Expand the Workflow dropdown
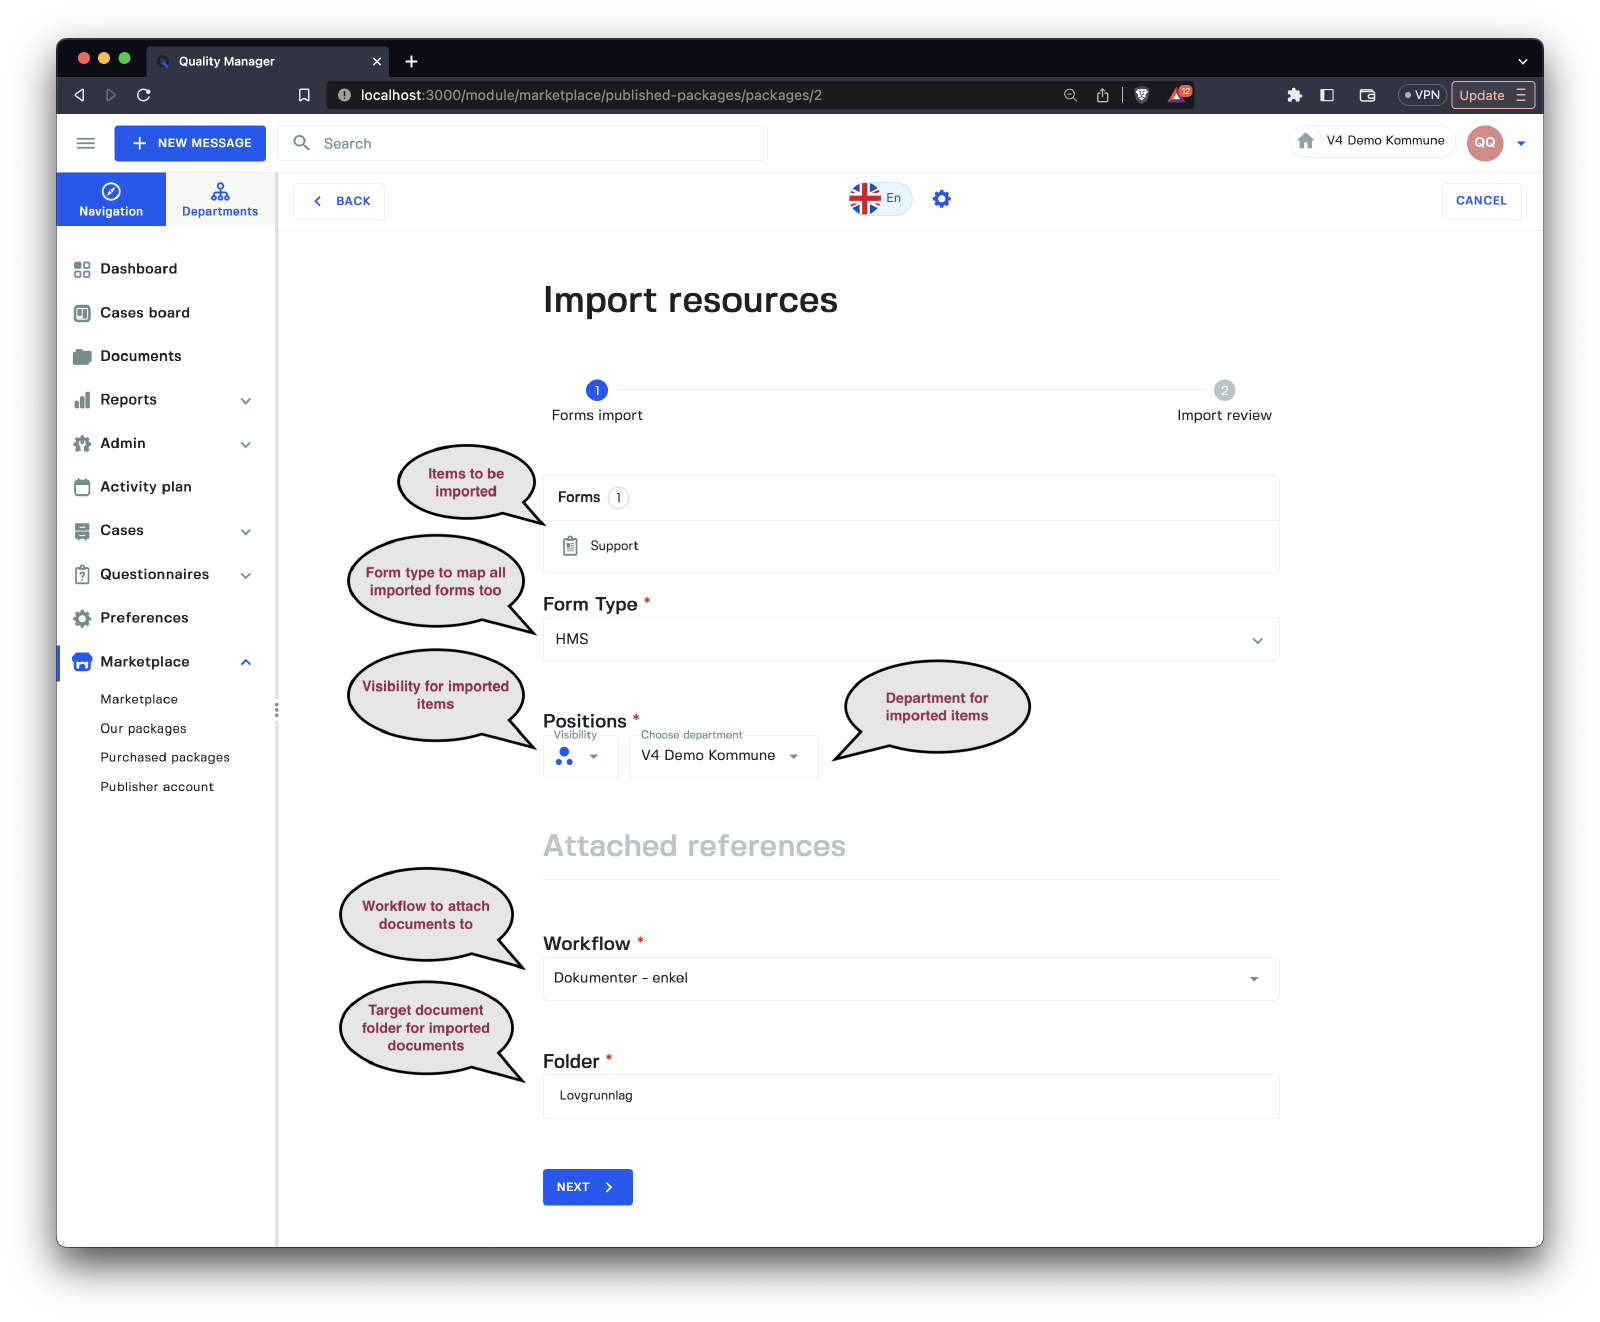 coord(910,979)
